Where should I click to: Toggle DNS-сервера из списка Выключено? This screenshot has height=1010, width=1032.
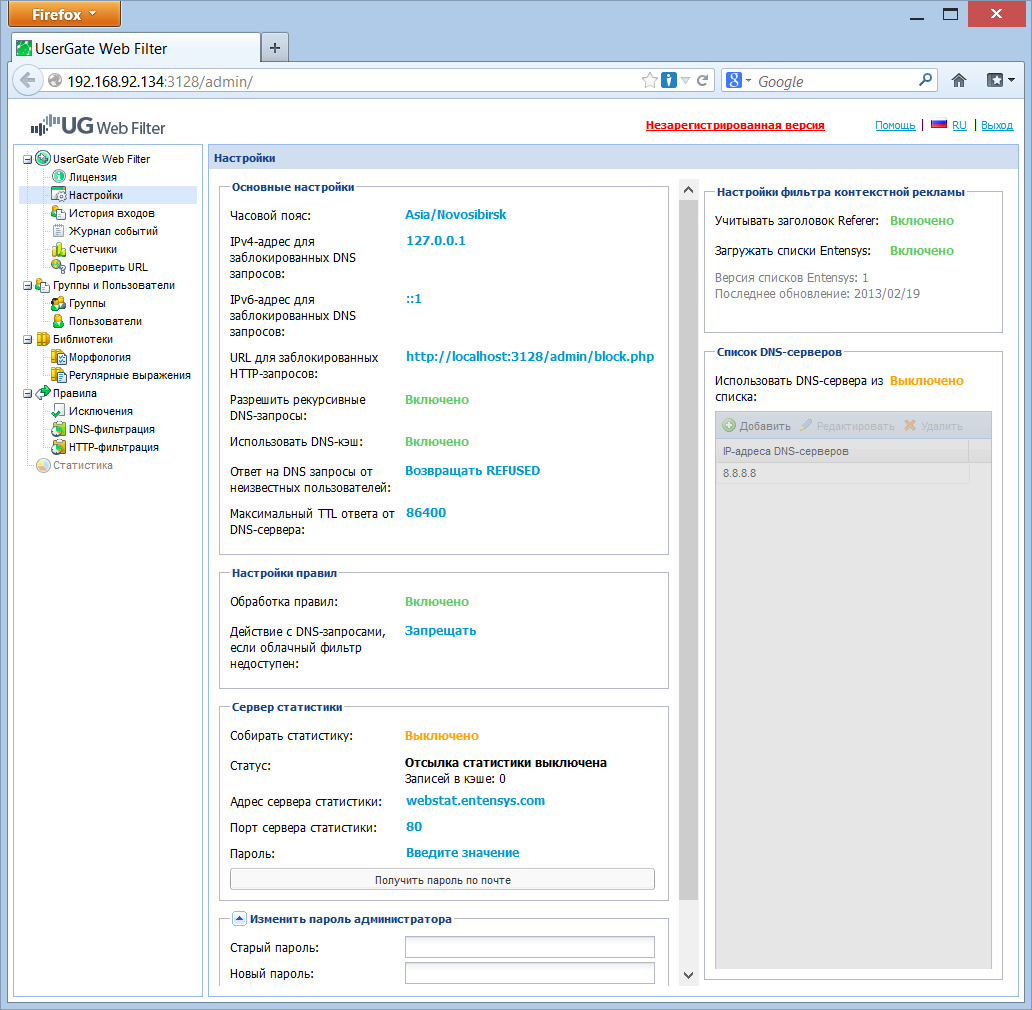[927, 380]
